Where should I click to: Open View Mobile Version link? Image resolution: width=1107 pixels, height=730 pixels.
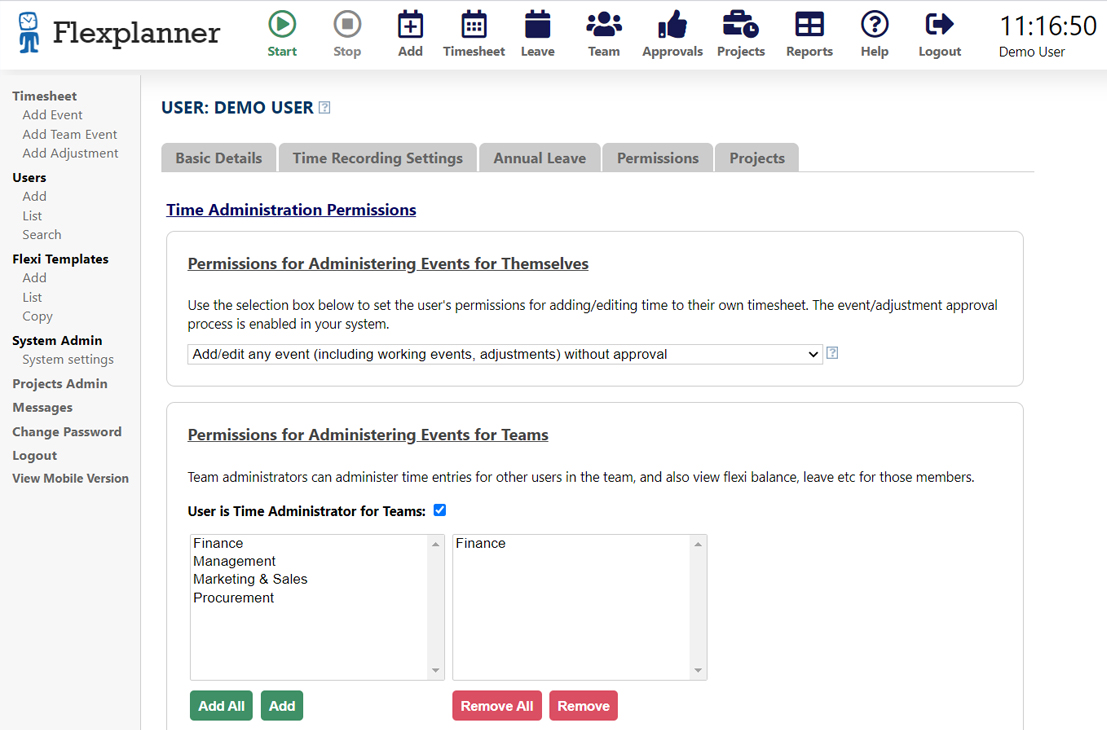coord(71,478)
